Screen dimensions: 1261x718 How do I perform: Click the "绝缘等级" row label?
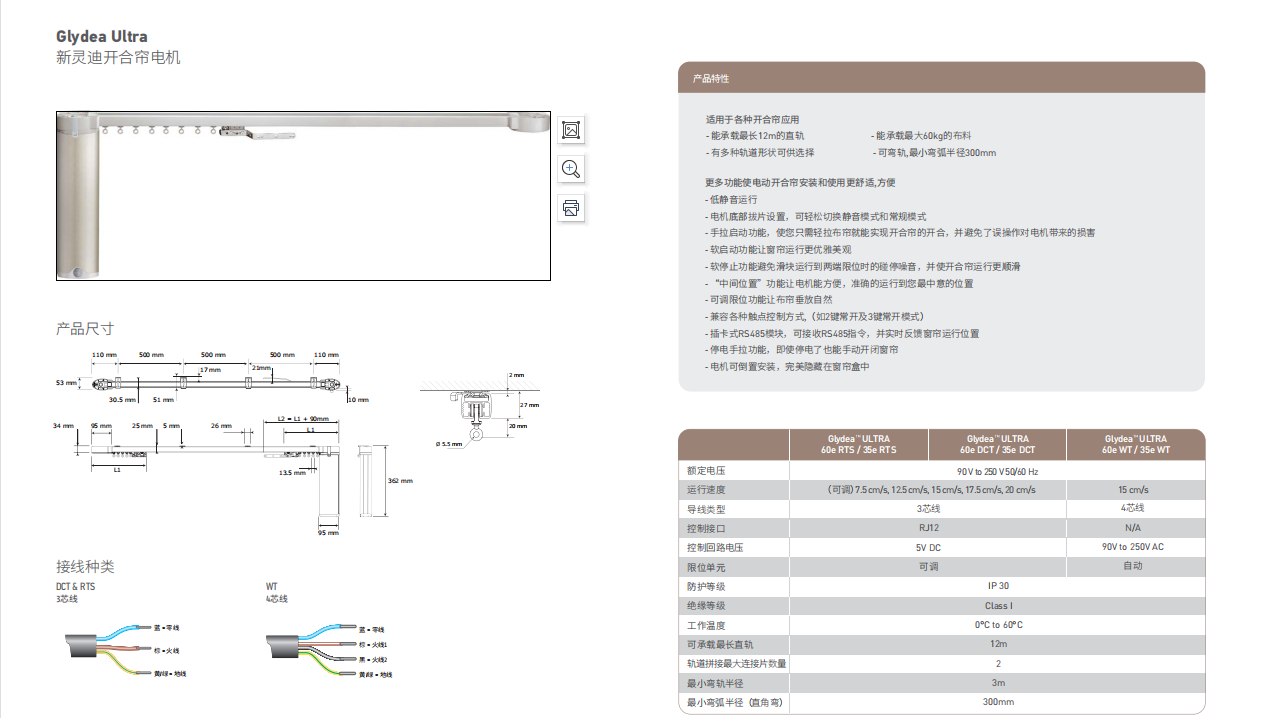705,606
